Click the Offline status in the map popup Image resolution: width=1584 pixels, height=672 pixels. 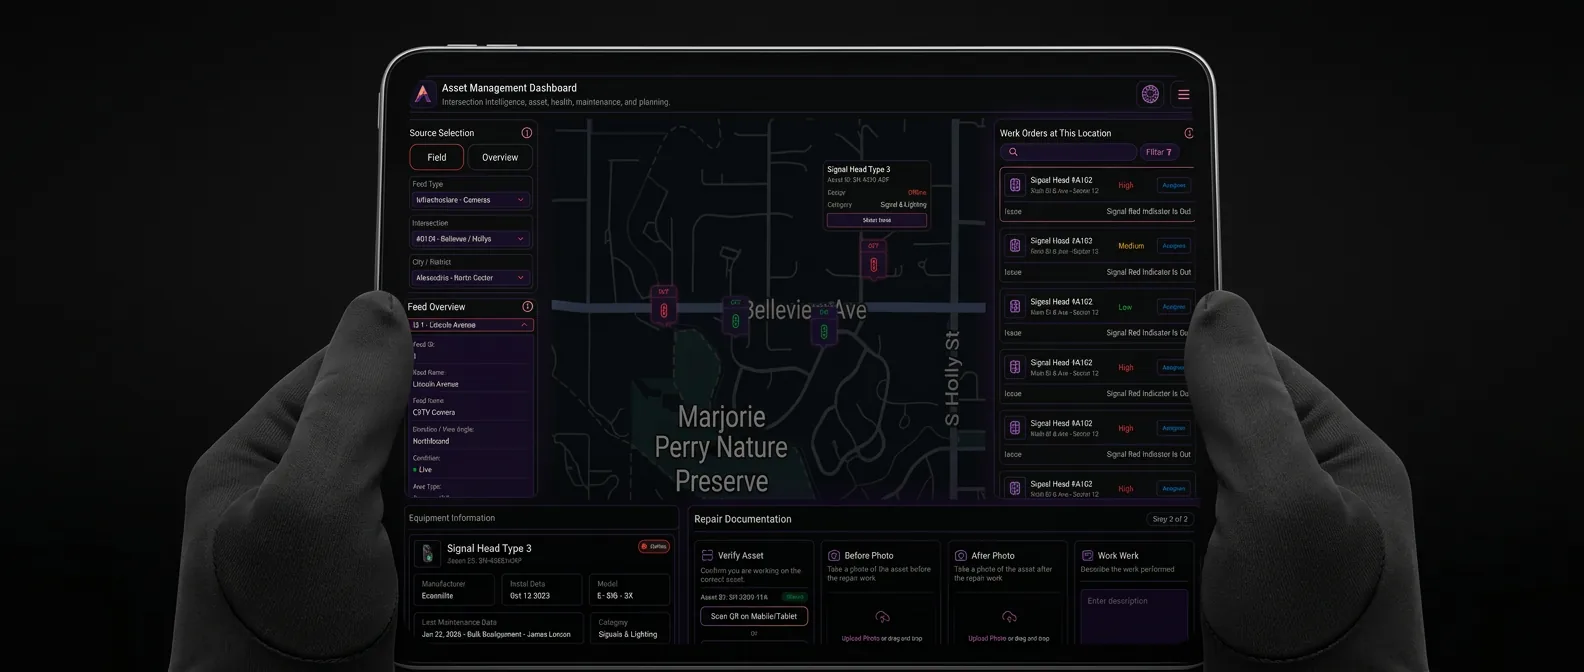(x=917, y=192)
